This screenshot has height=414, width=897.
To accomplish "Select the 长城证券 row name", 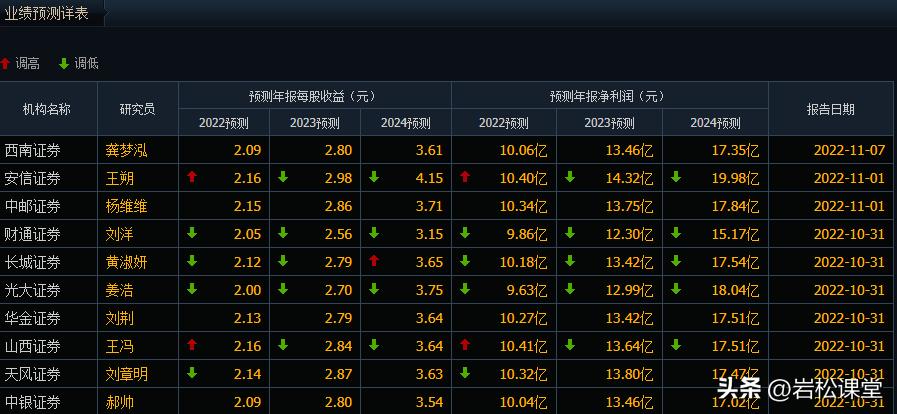I will pyautogui.click(x=33, y=262).
